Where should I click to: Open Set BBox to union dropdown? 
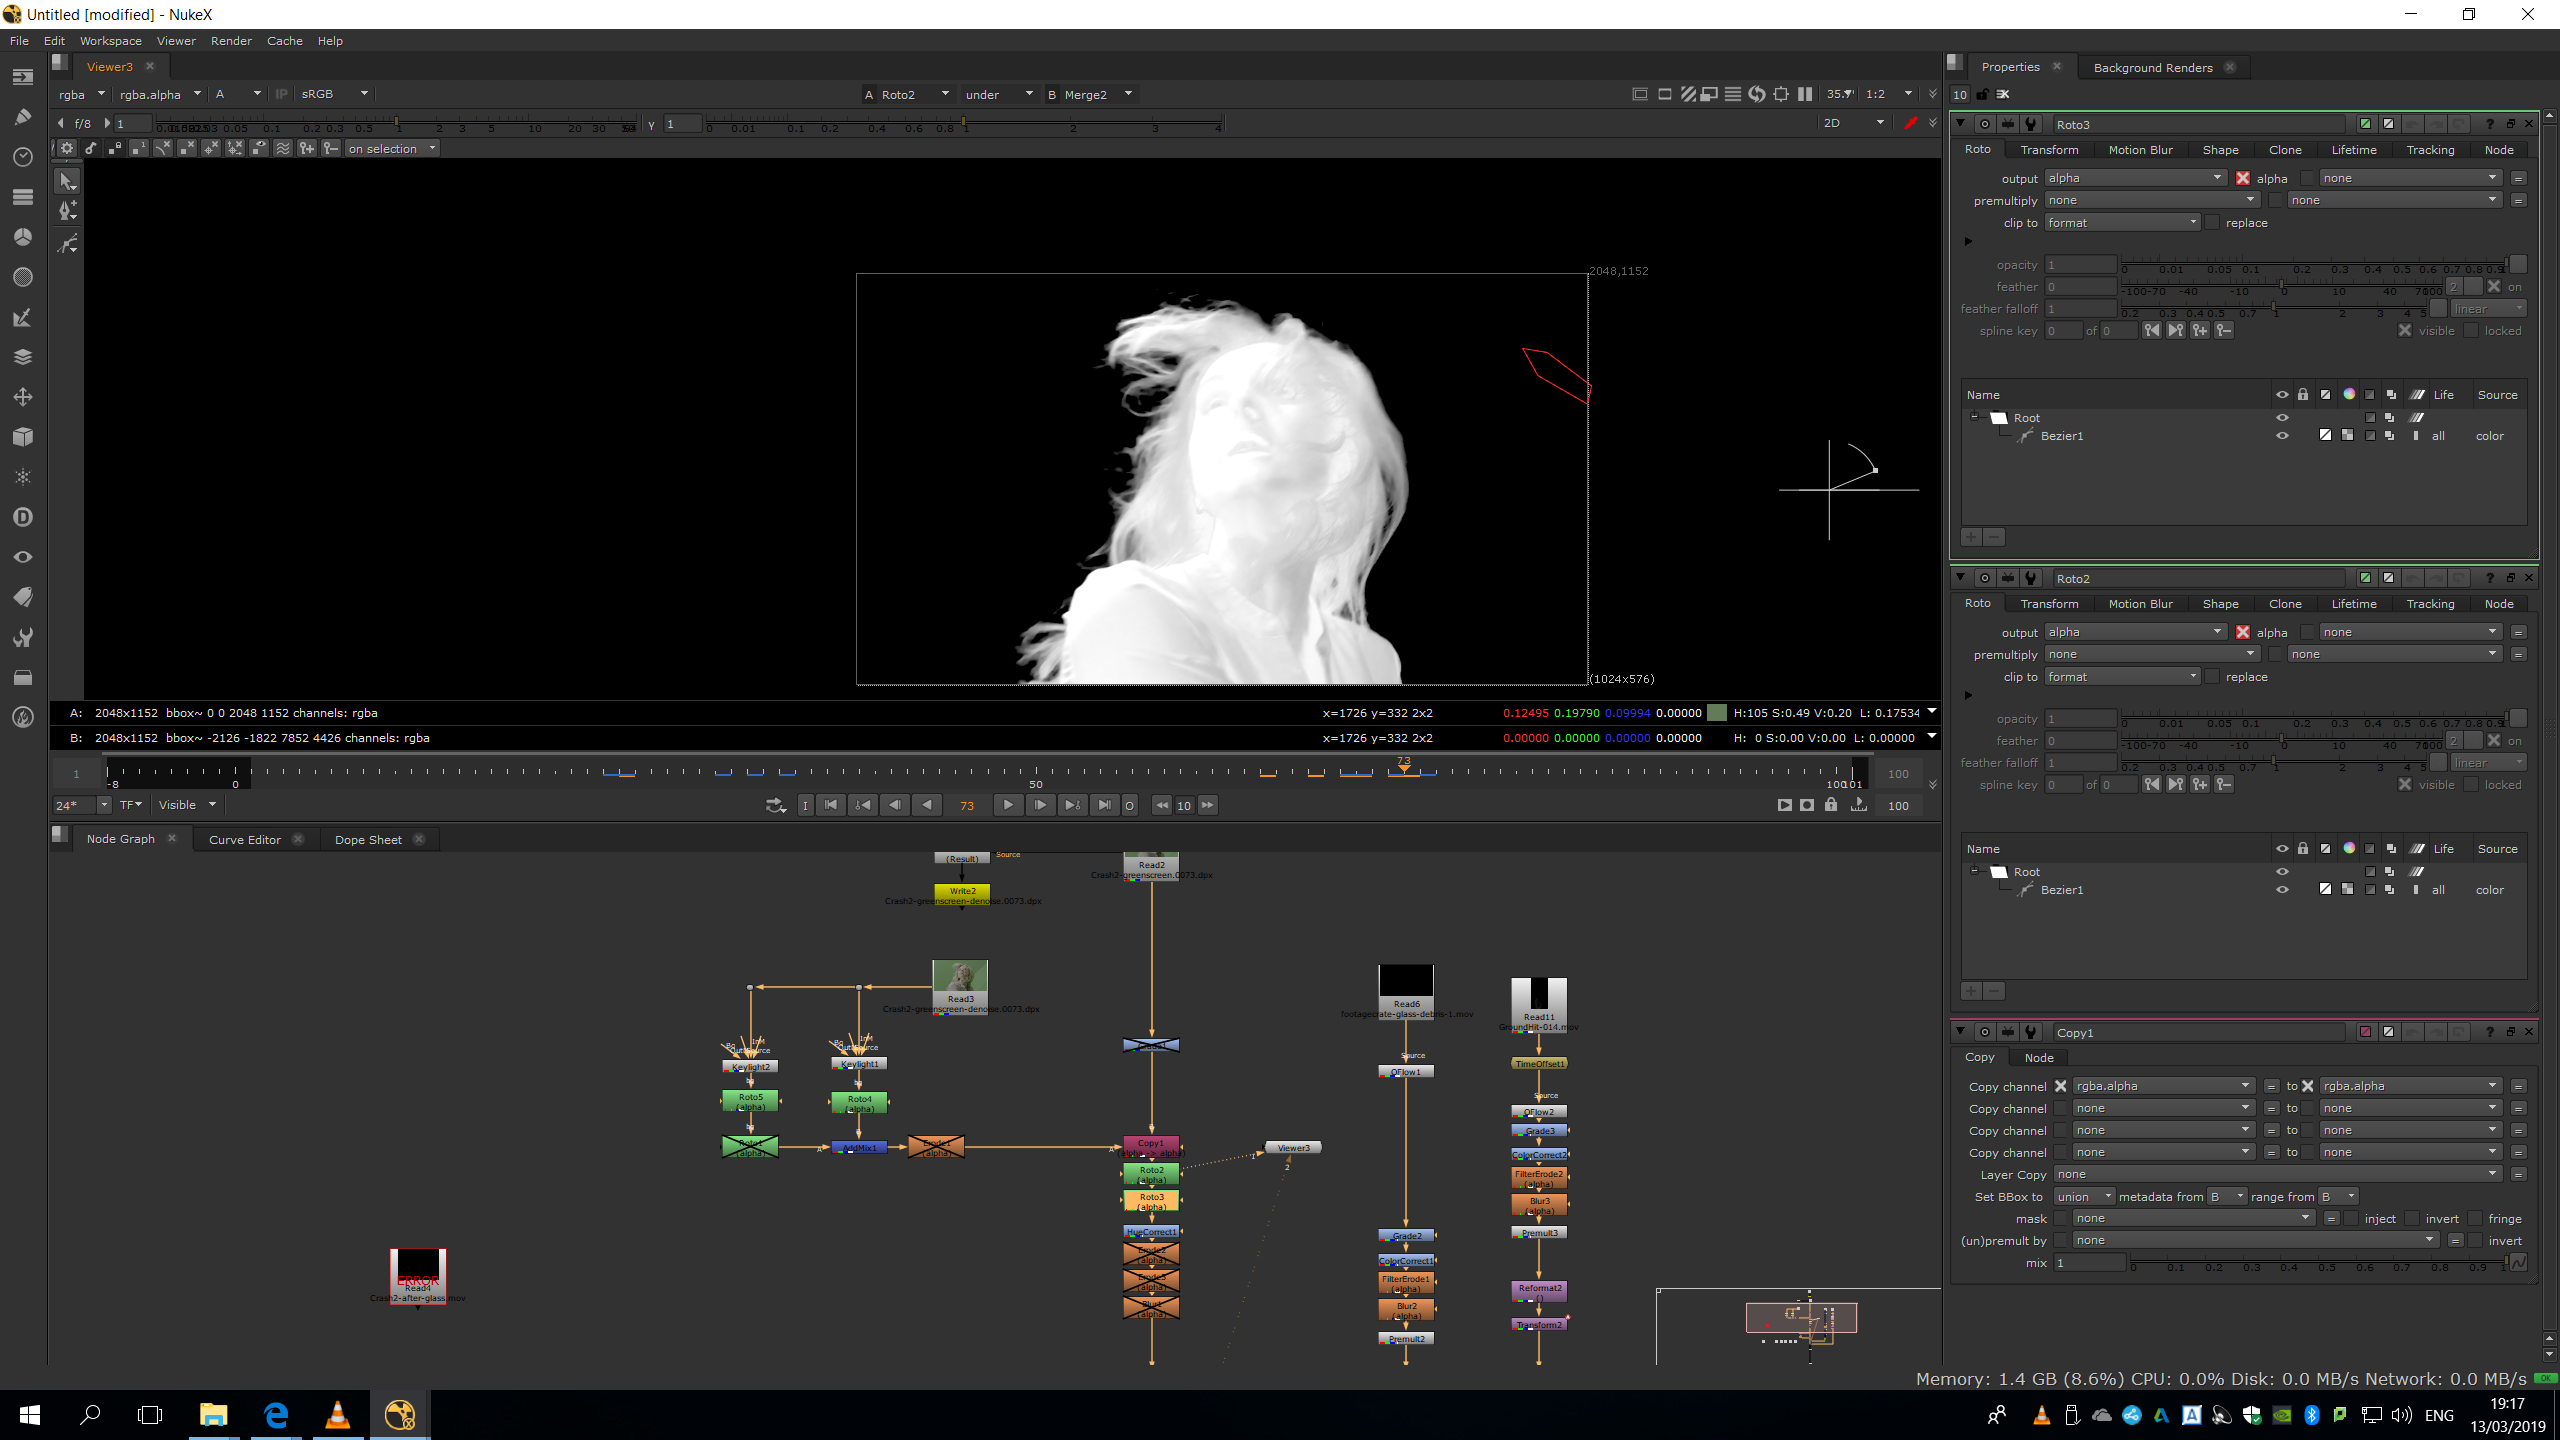(x=2084, y=1197)
